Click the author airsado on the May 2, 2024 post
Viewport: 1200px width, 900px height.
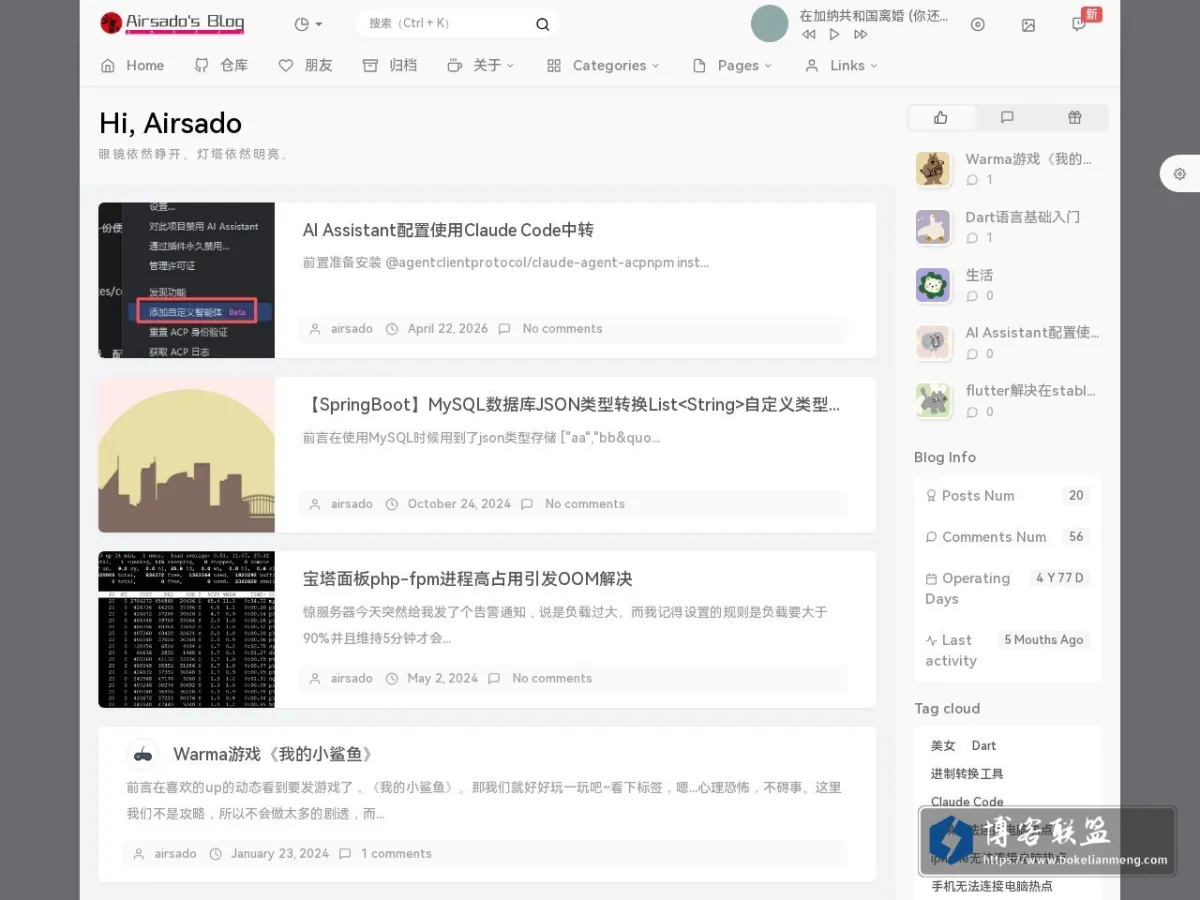coord(352,678)
